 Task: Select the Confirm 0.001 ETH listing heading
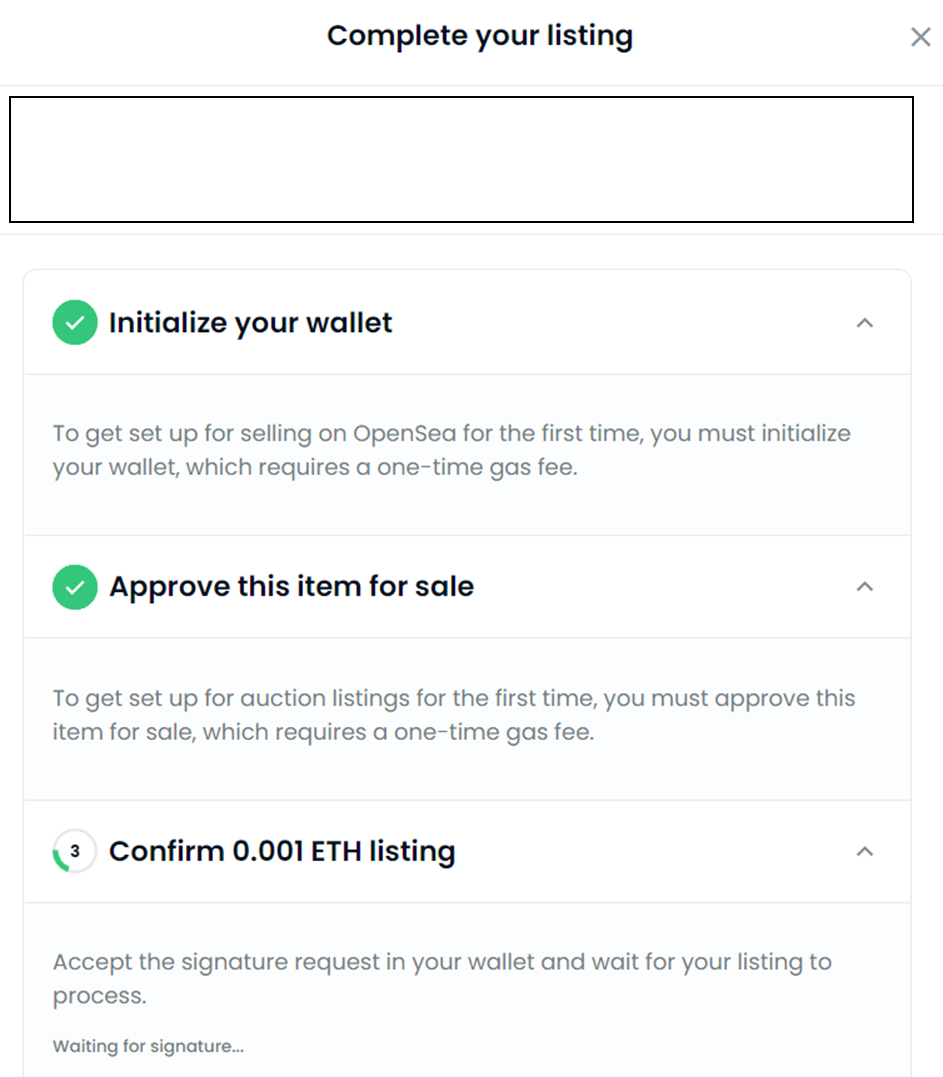[x=282, y=852]
